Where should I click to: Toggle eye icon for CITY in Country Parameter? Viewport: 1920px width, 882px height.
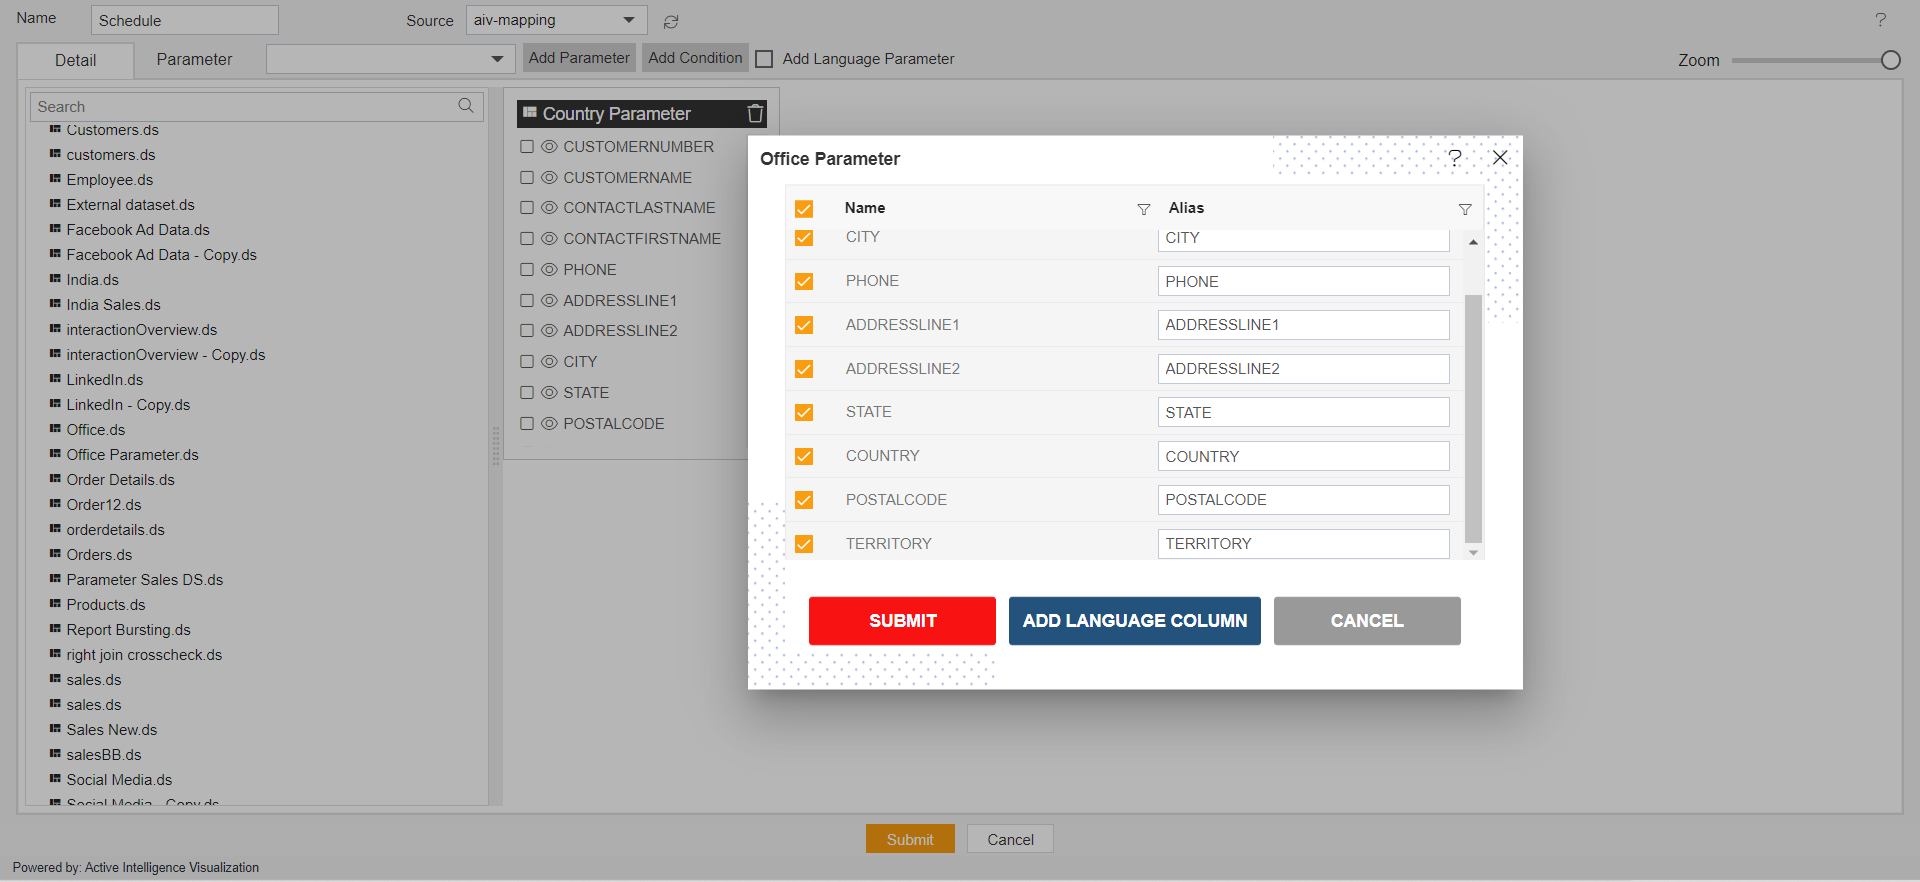pos(549,362)
